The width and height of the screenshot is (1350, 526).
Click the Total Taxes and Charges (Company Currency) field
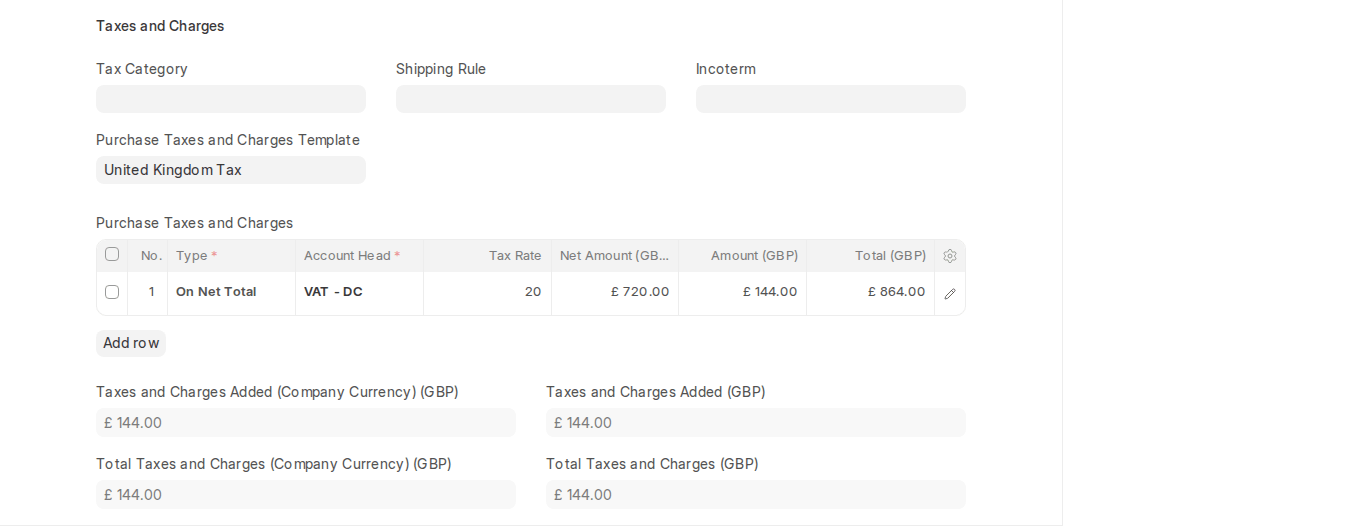(x=306, y=494)
